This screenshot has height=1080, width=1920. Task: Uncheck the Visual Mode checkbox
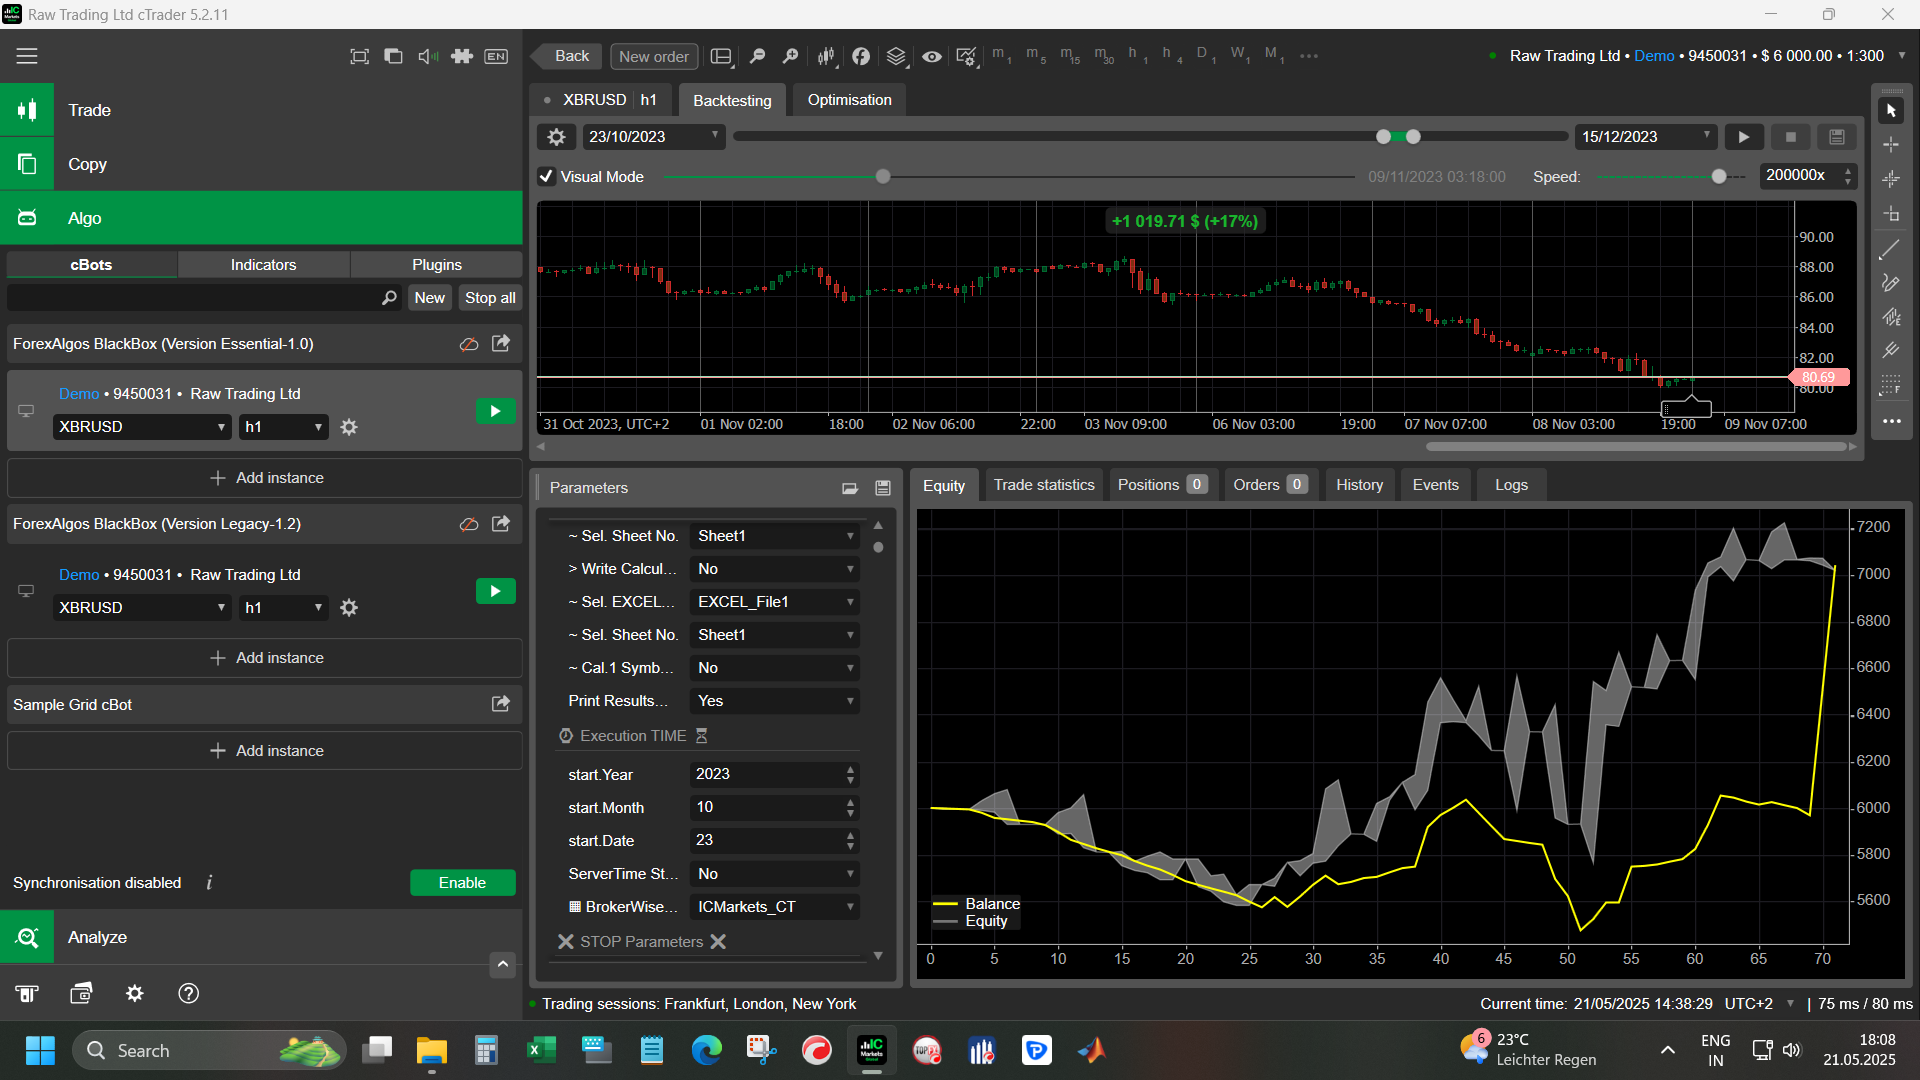point(546,177)
